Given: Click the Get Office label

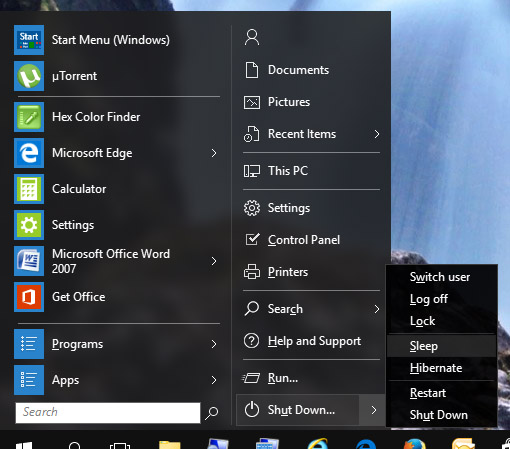Looking at the screenshot, I should pyautogui.click(x=78, y=297).
